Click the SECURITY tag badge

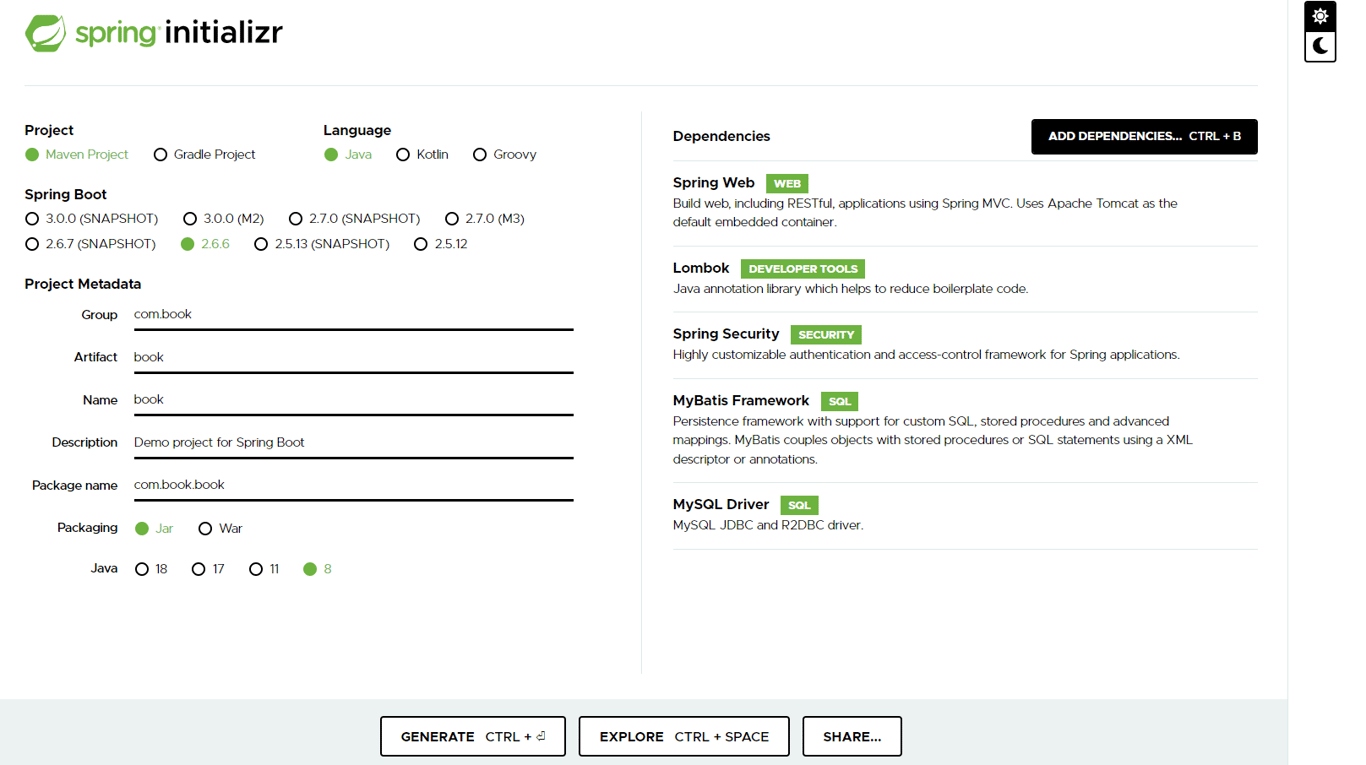[x=826, y=335]
